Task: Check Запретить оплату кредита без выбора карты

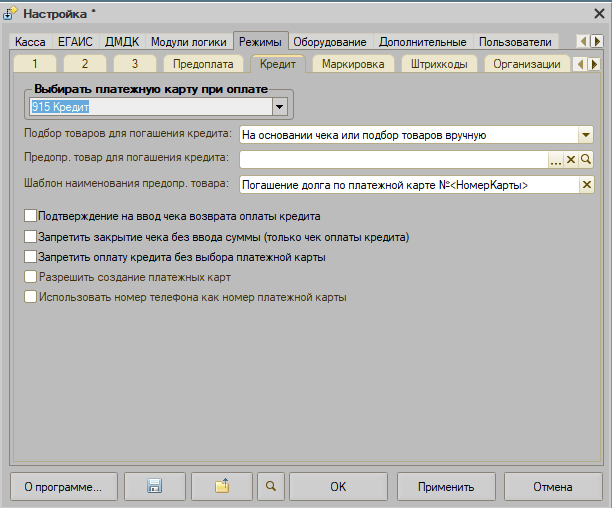Action: (x=30, y=256)
